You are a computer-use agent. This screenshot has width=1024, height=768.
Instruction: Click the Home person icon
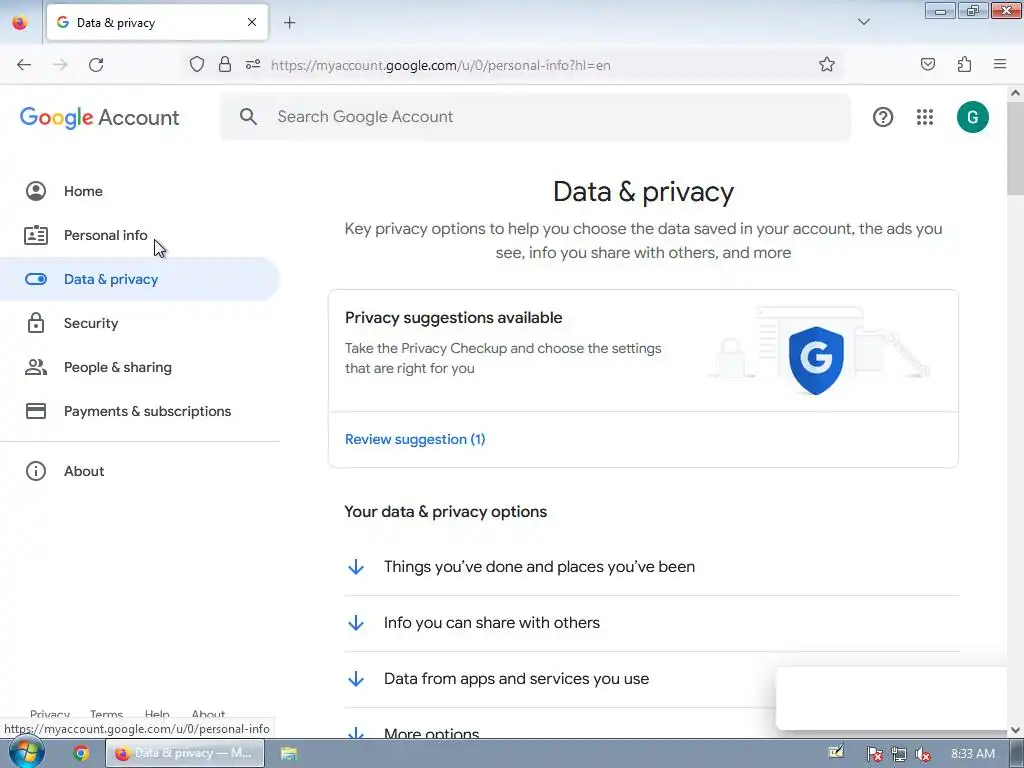pos(36,191)
